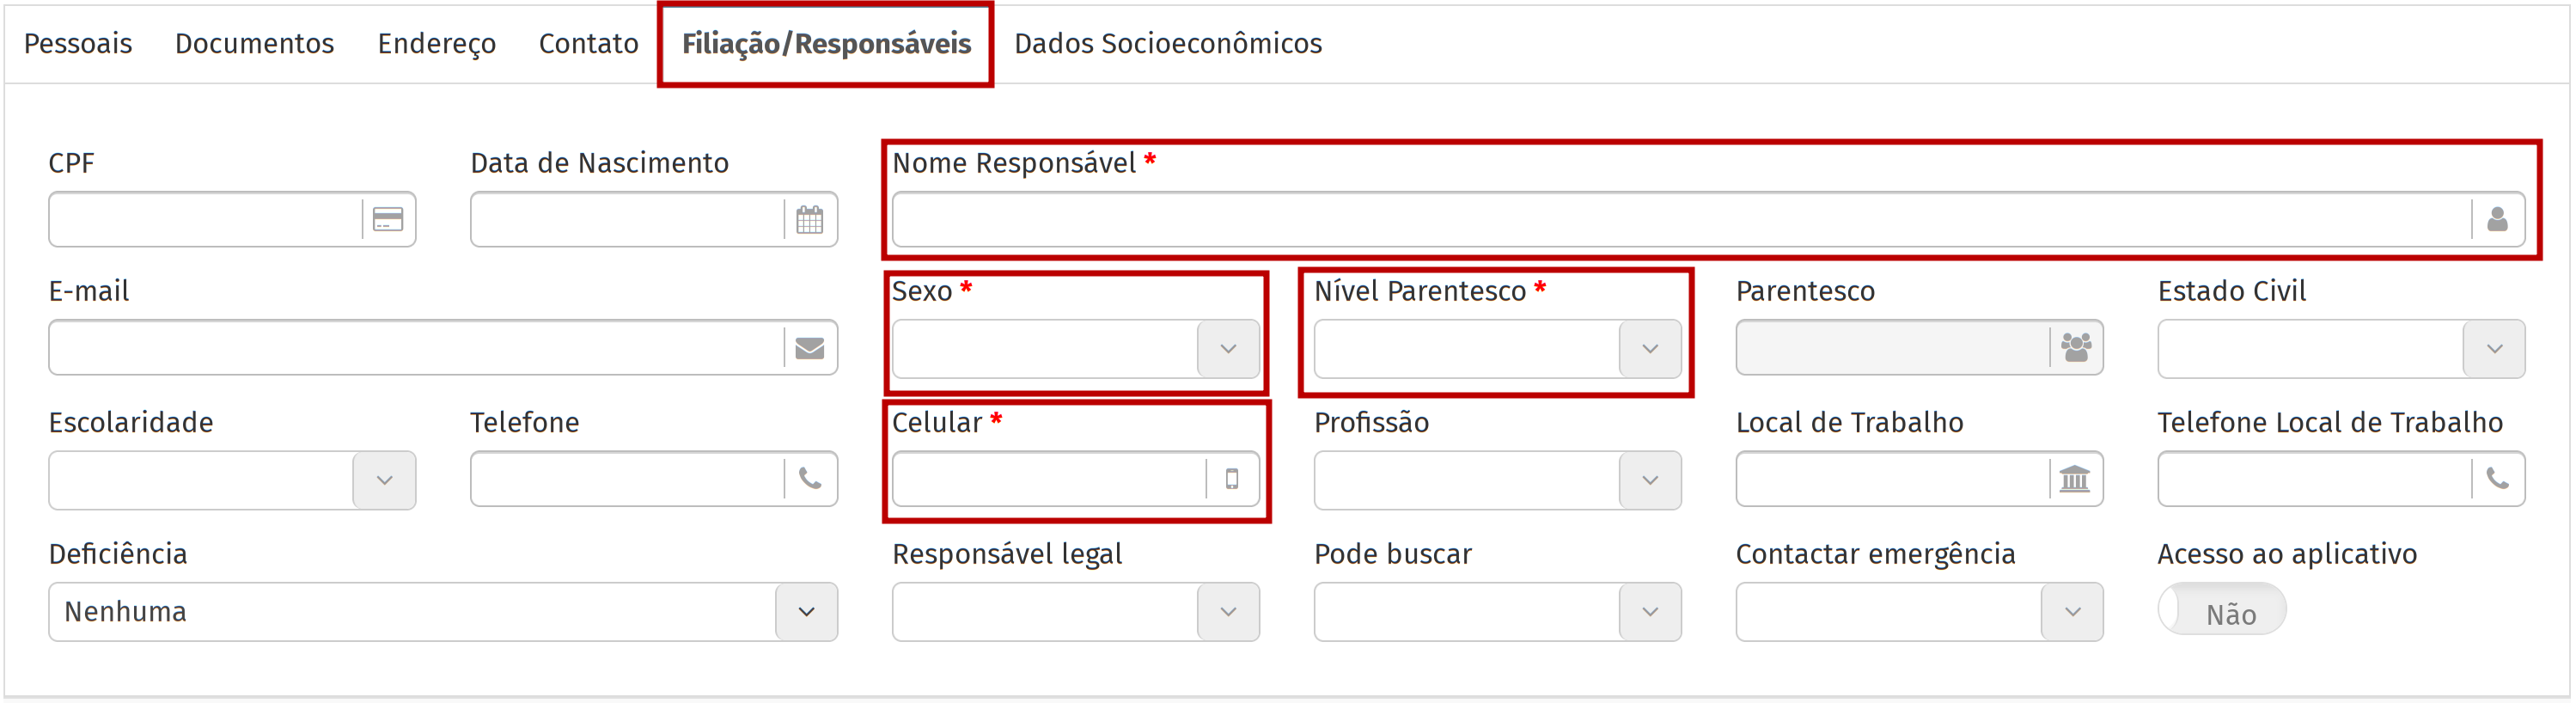Viewport: 2576px width, 703px height.
Task: Go to the Endereço tab
Action: [x=436, y=44]
